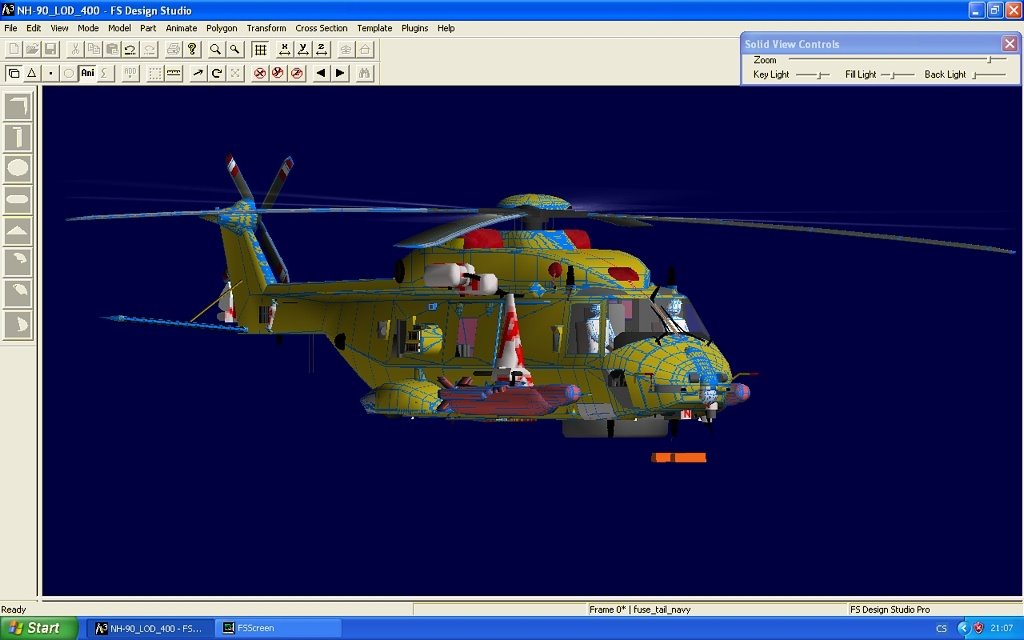The height and width of the screenshot is (640, 1024).
Task: Select the sphere primitive tool in sidebar
Action: coord(18,168)
